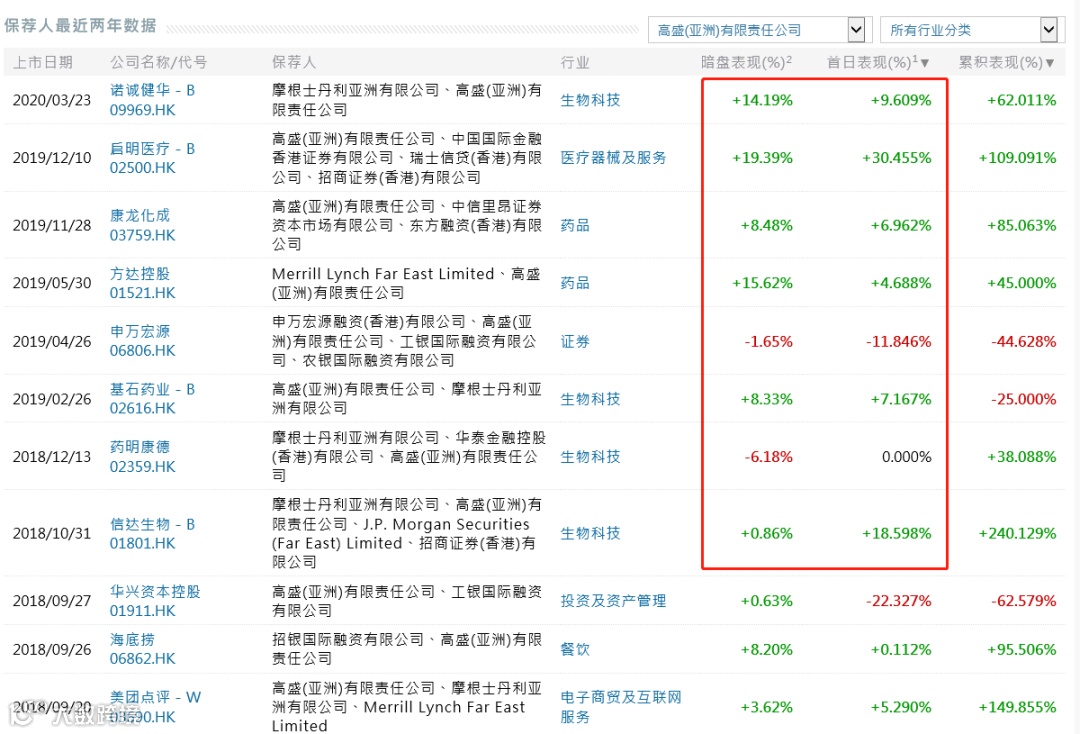Click the 公司名称/代号 column header
Image resolution: width=1080 pixels, height=734 pixels.
tap(158, 63)
